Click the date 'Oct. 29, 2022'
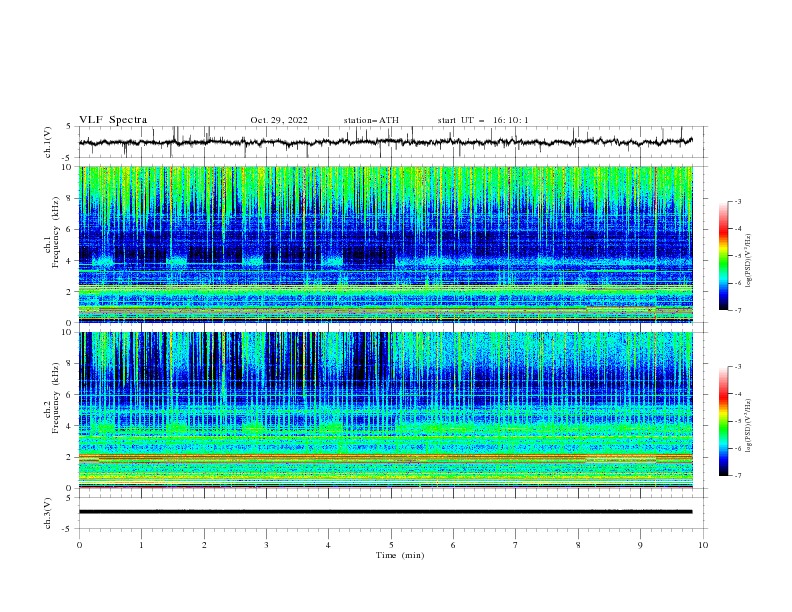 pos(279,120)
